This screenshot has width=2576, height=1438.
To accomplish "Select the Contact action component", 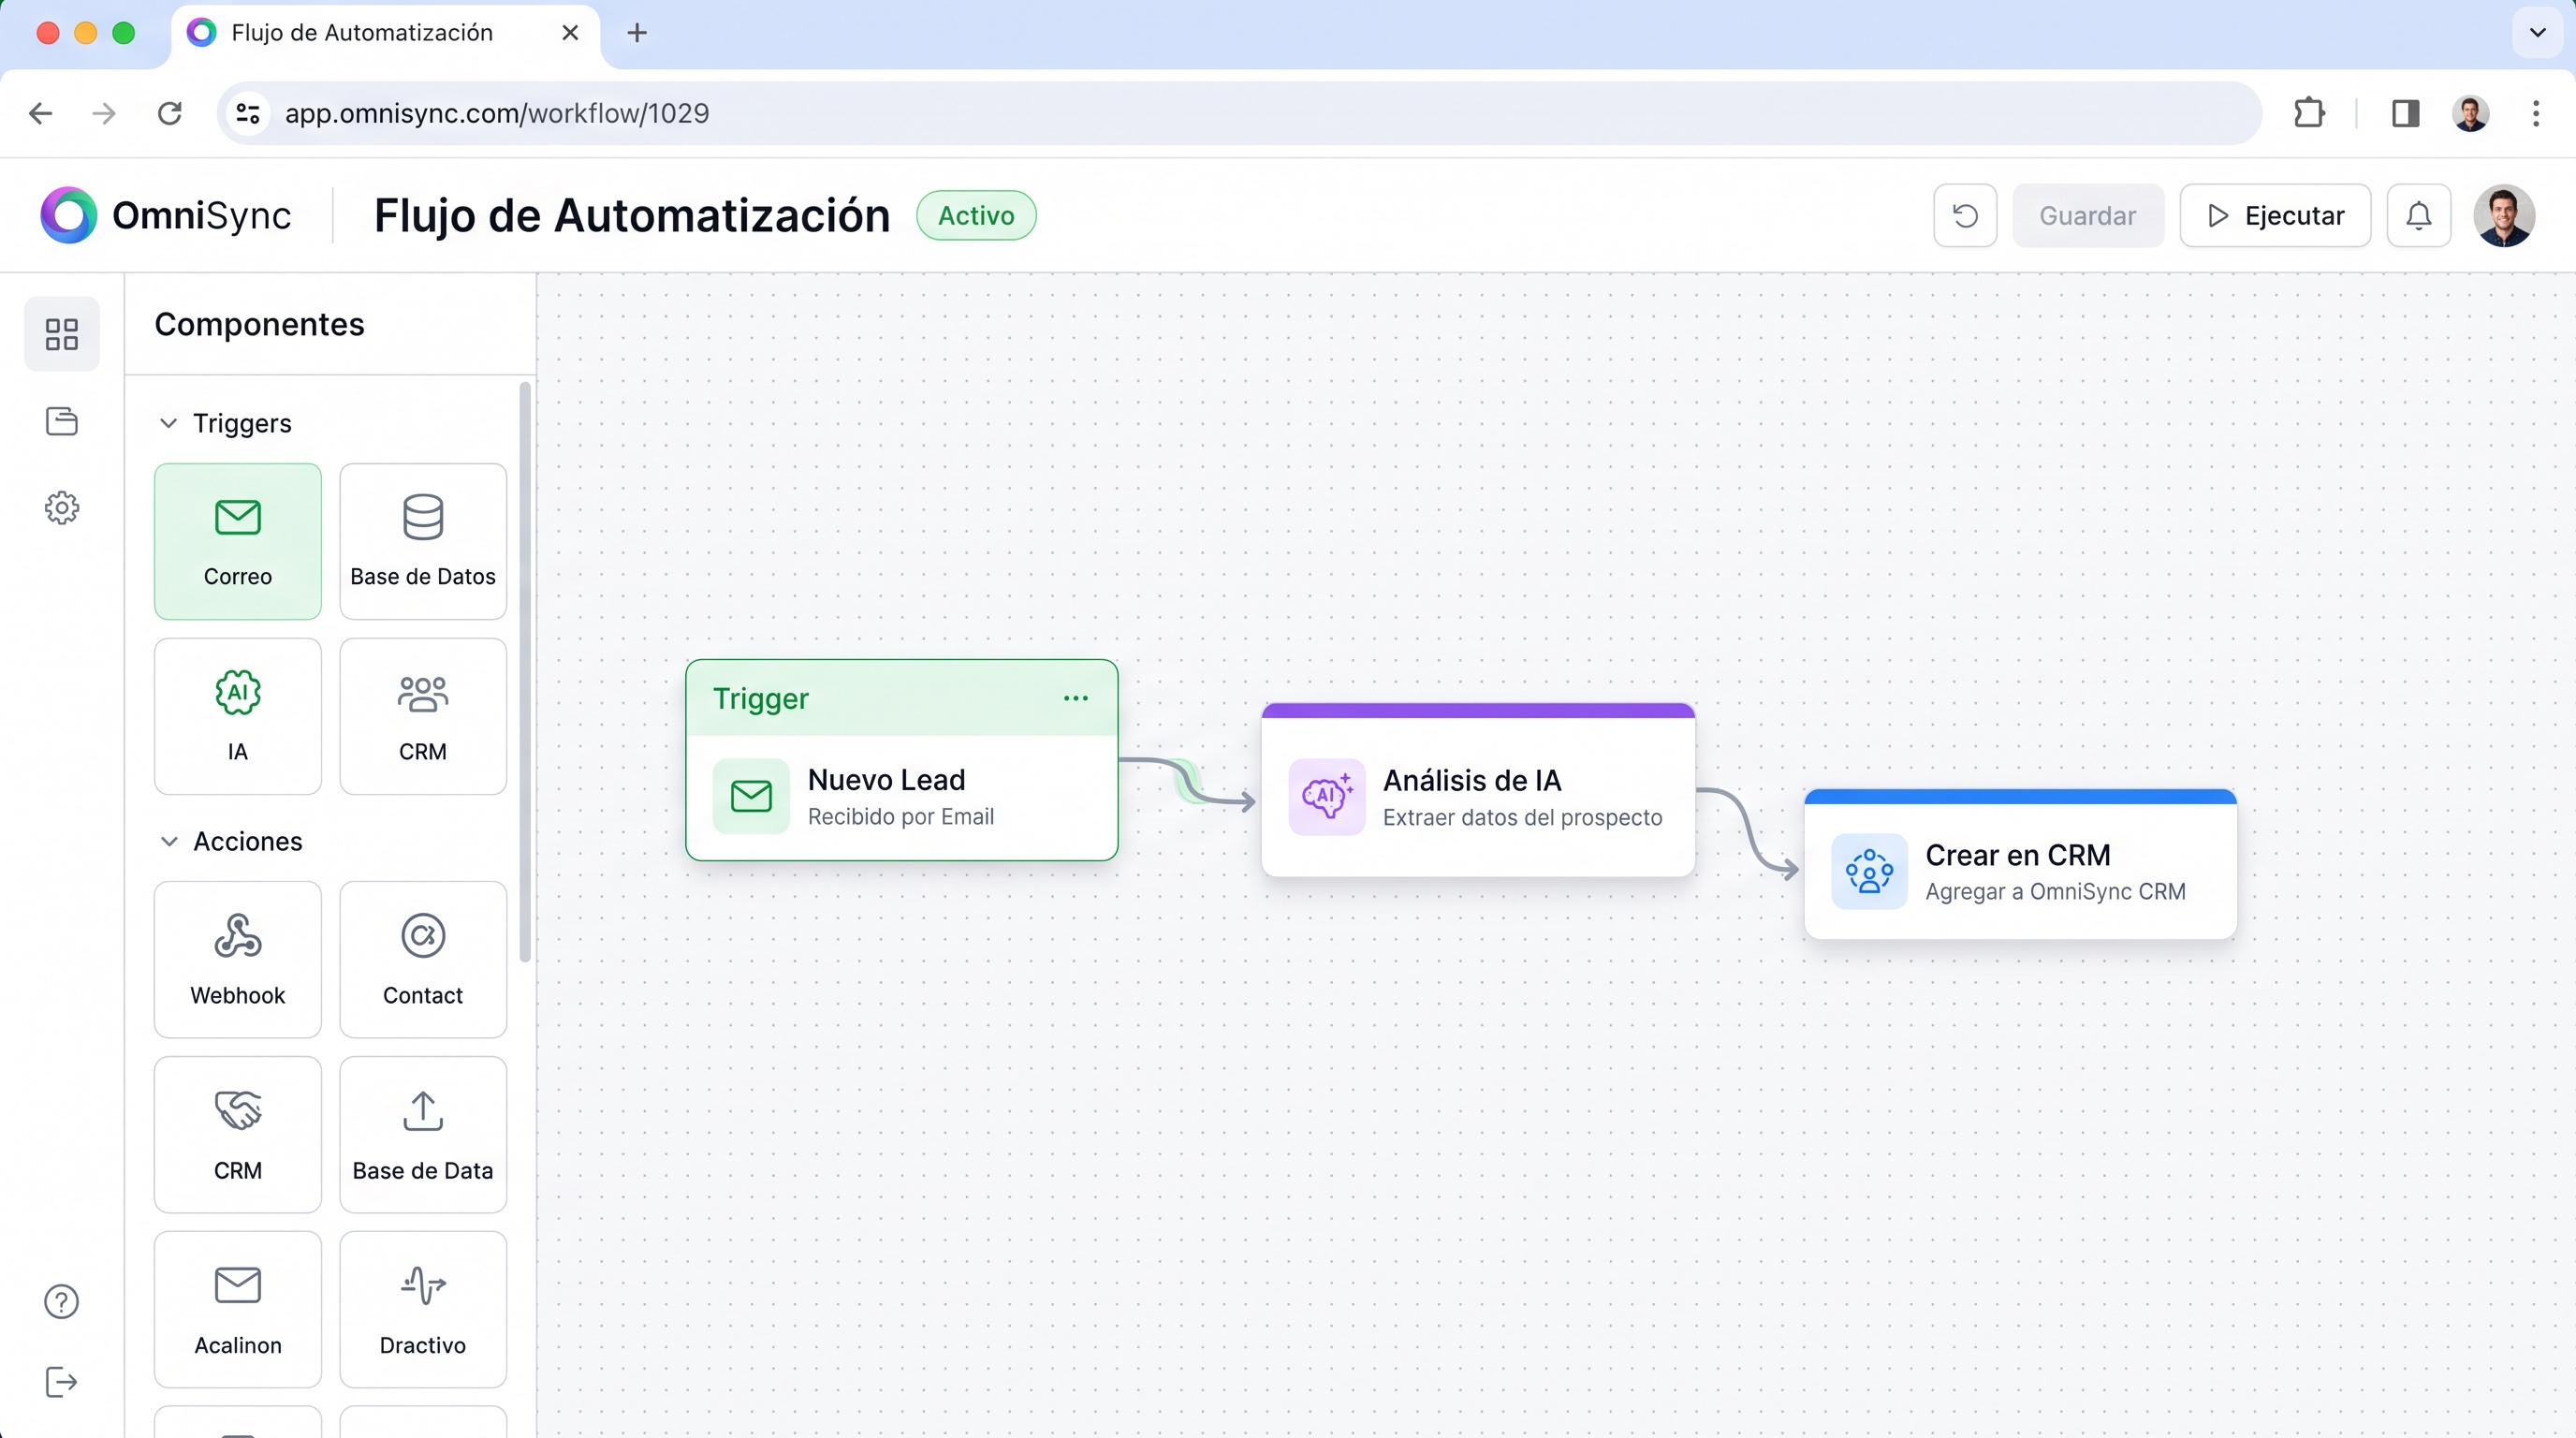I will coord(423,959).
